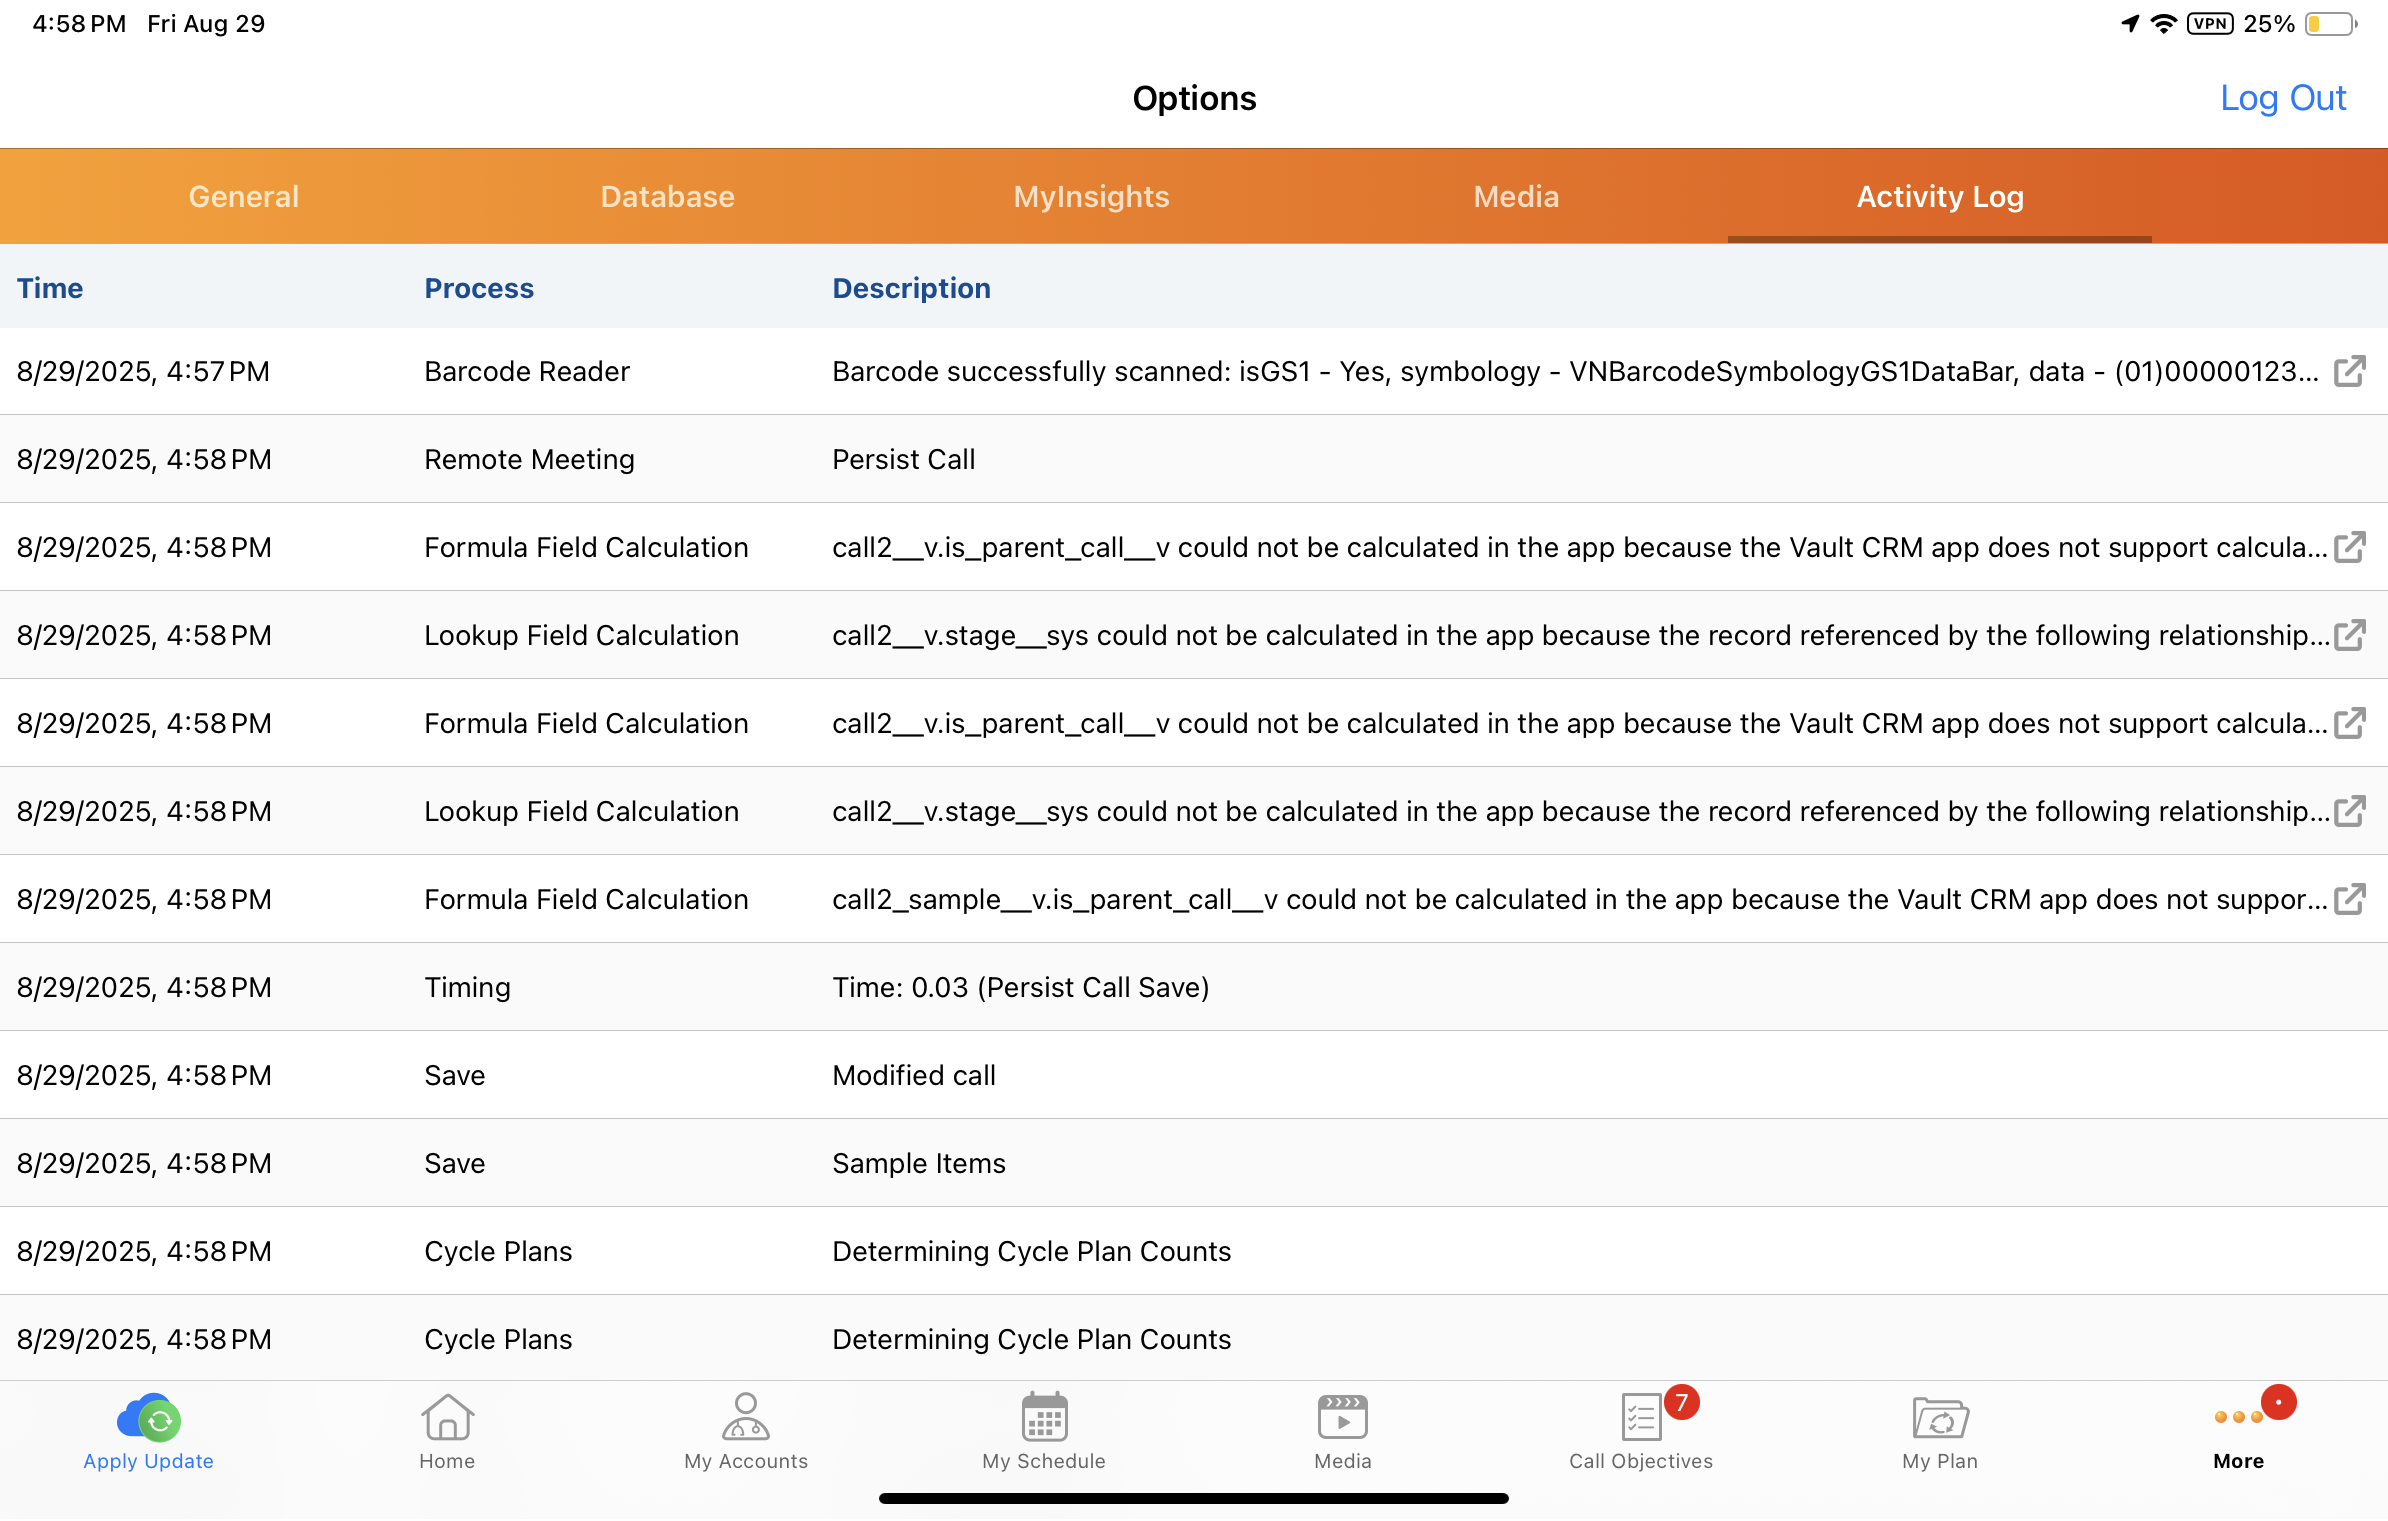Expand call2_sample Formula Field entry details

(2349, 900)
